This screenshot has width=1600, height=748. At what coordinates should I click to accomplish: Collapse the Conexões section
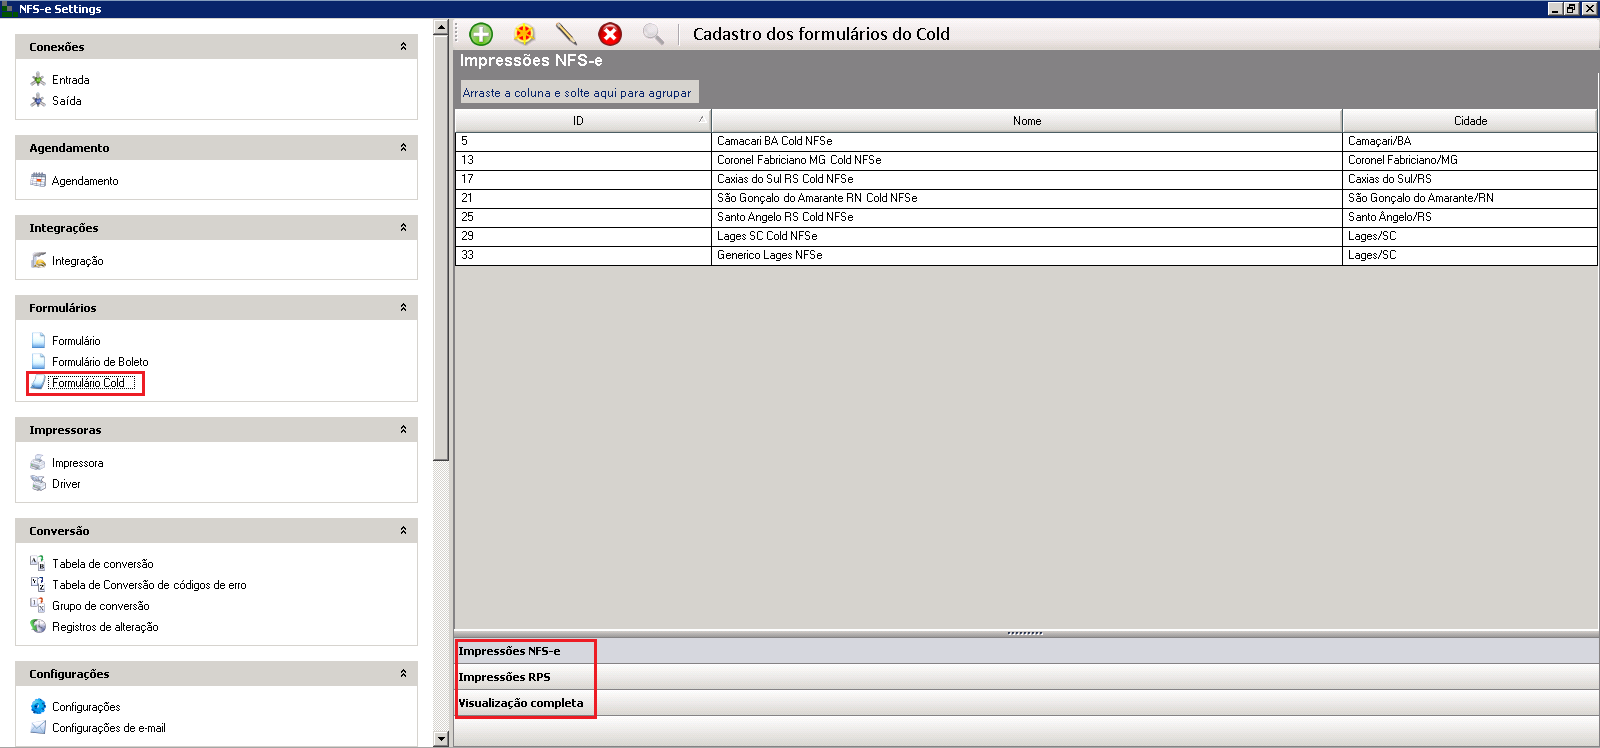[x=403, y=47]
